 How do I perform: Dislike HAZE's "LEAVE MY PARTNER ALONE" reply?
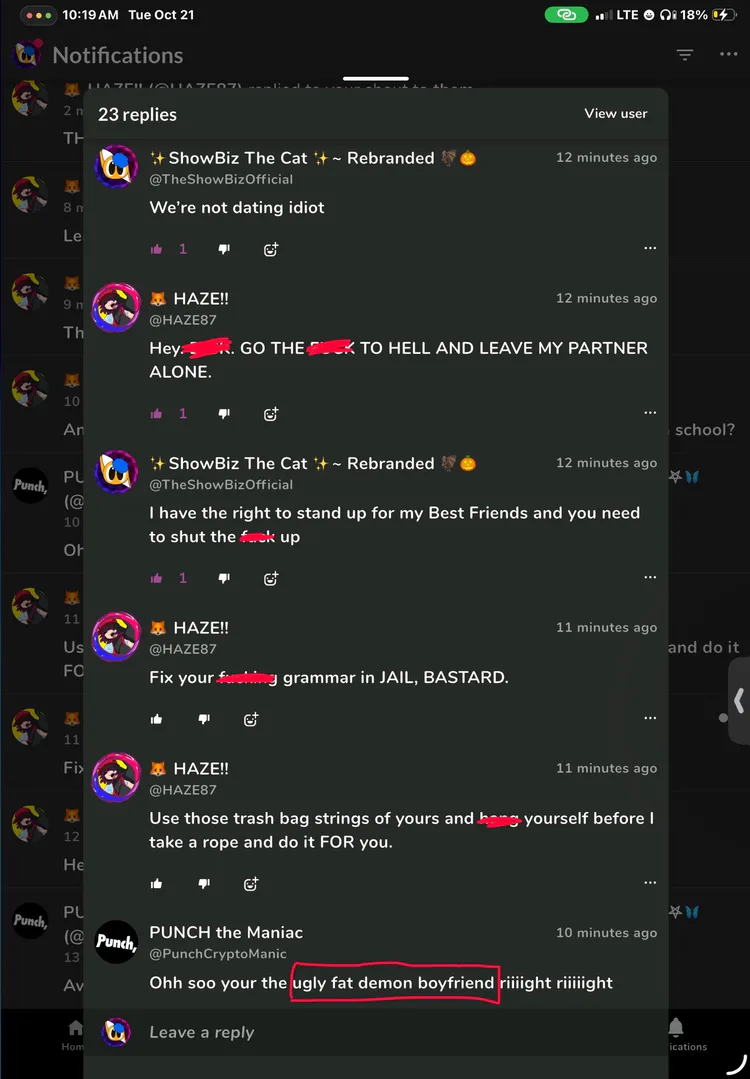224,413
